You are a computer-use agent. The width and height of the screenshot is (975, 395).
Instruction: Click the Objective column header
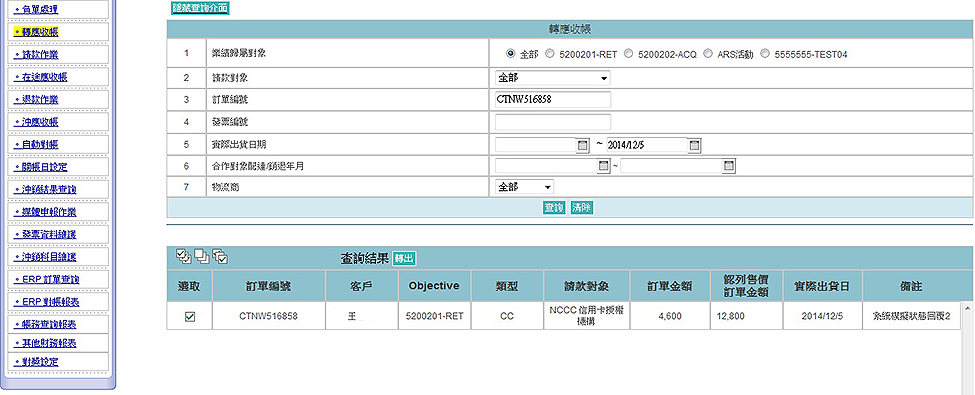[435, 286]
